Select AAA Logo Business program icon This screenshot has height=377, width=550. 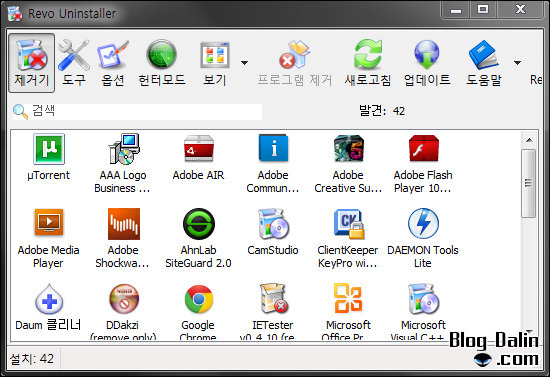click(x=123, y=149)
